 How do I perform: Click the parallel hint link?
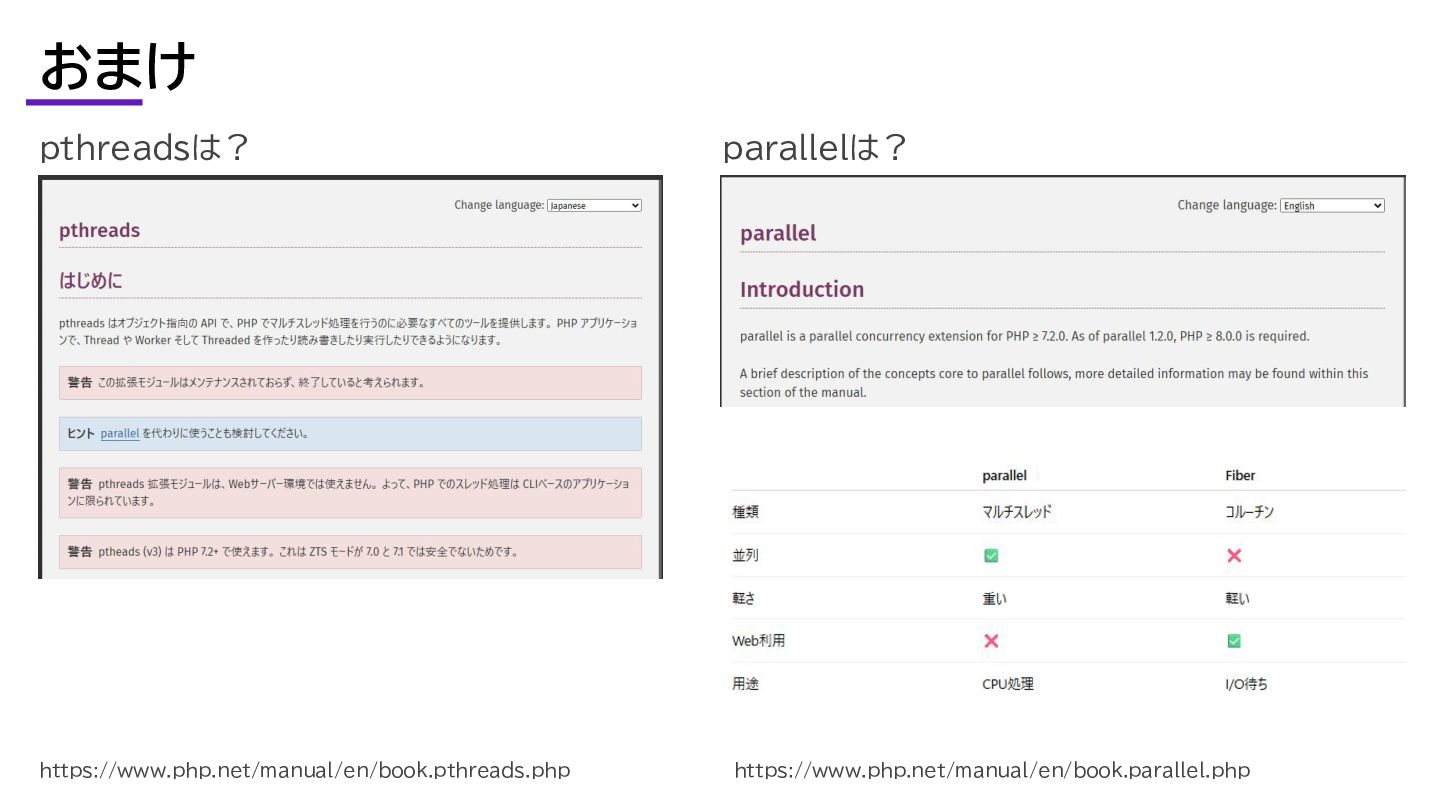[x=120, y=434]
